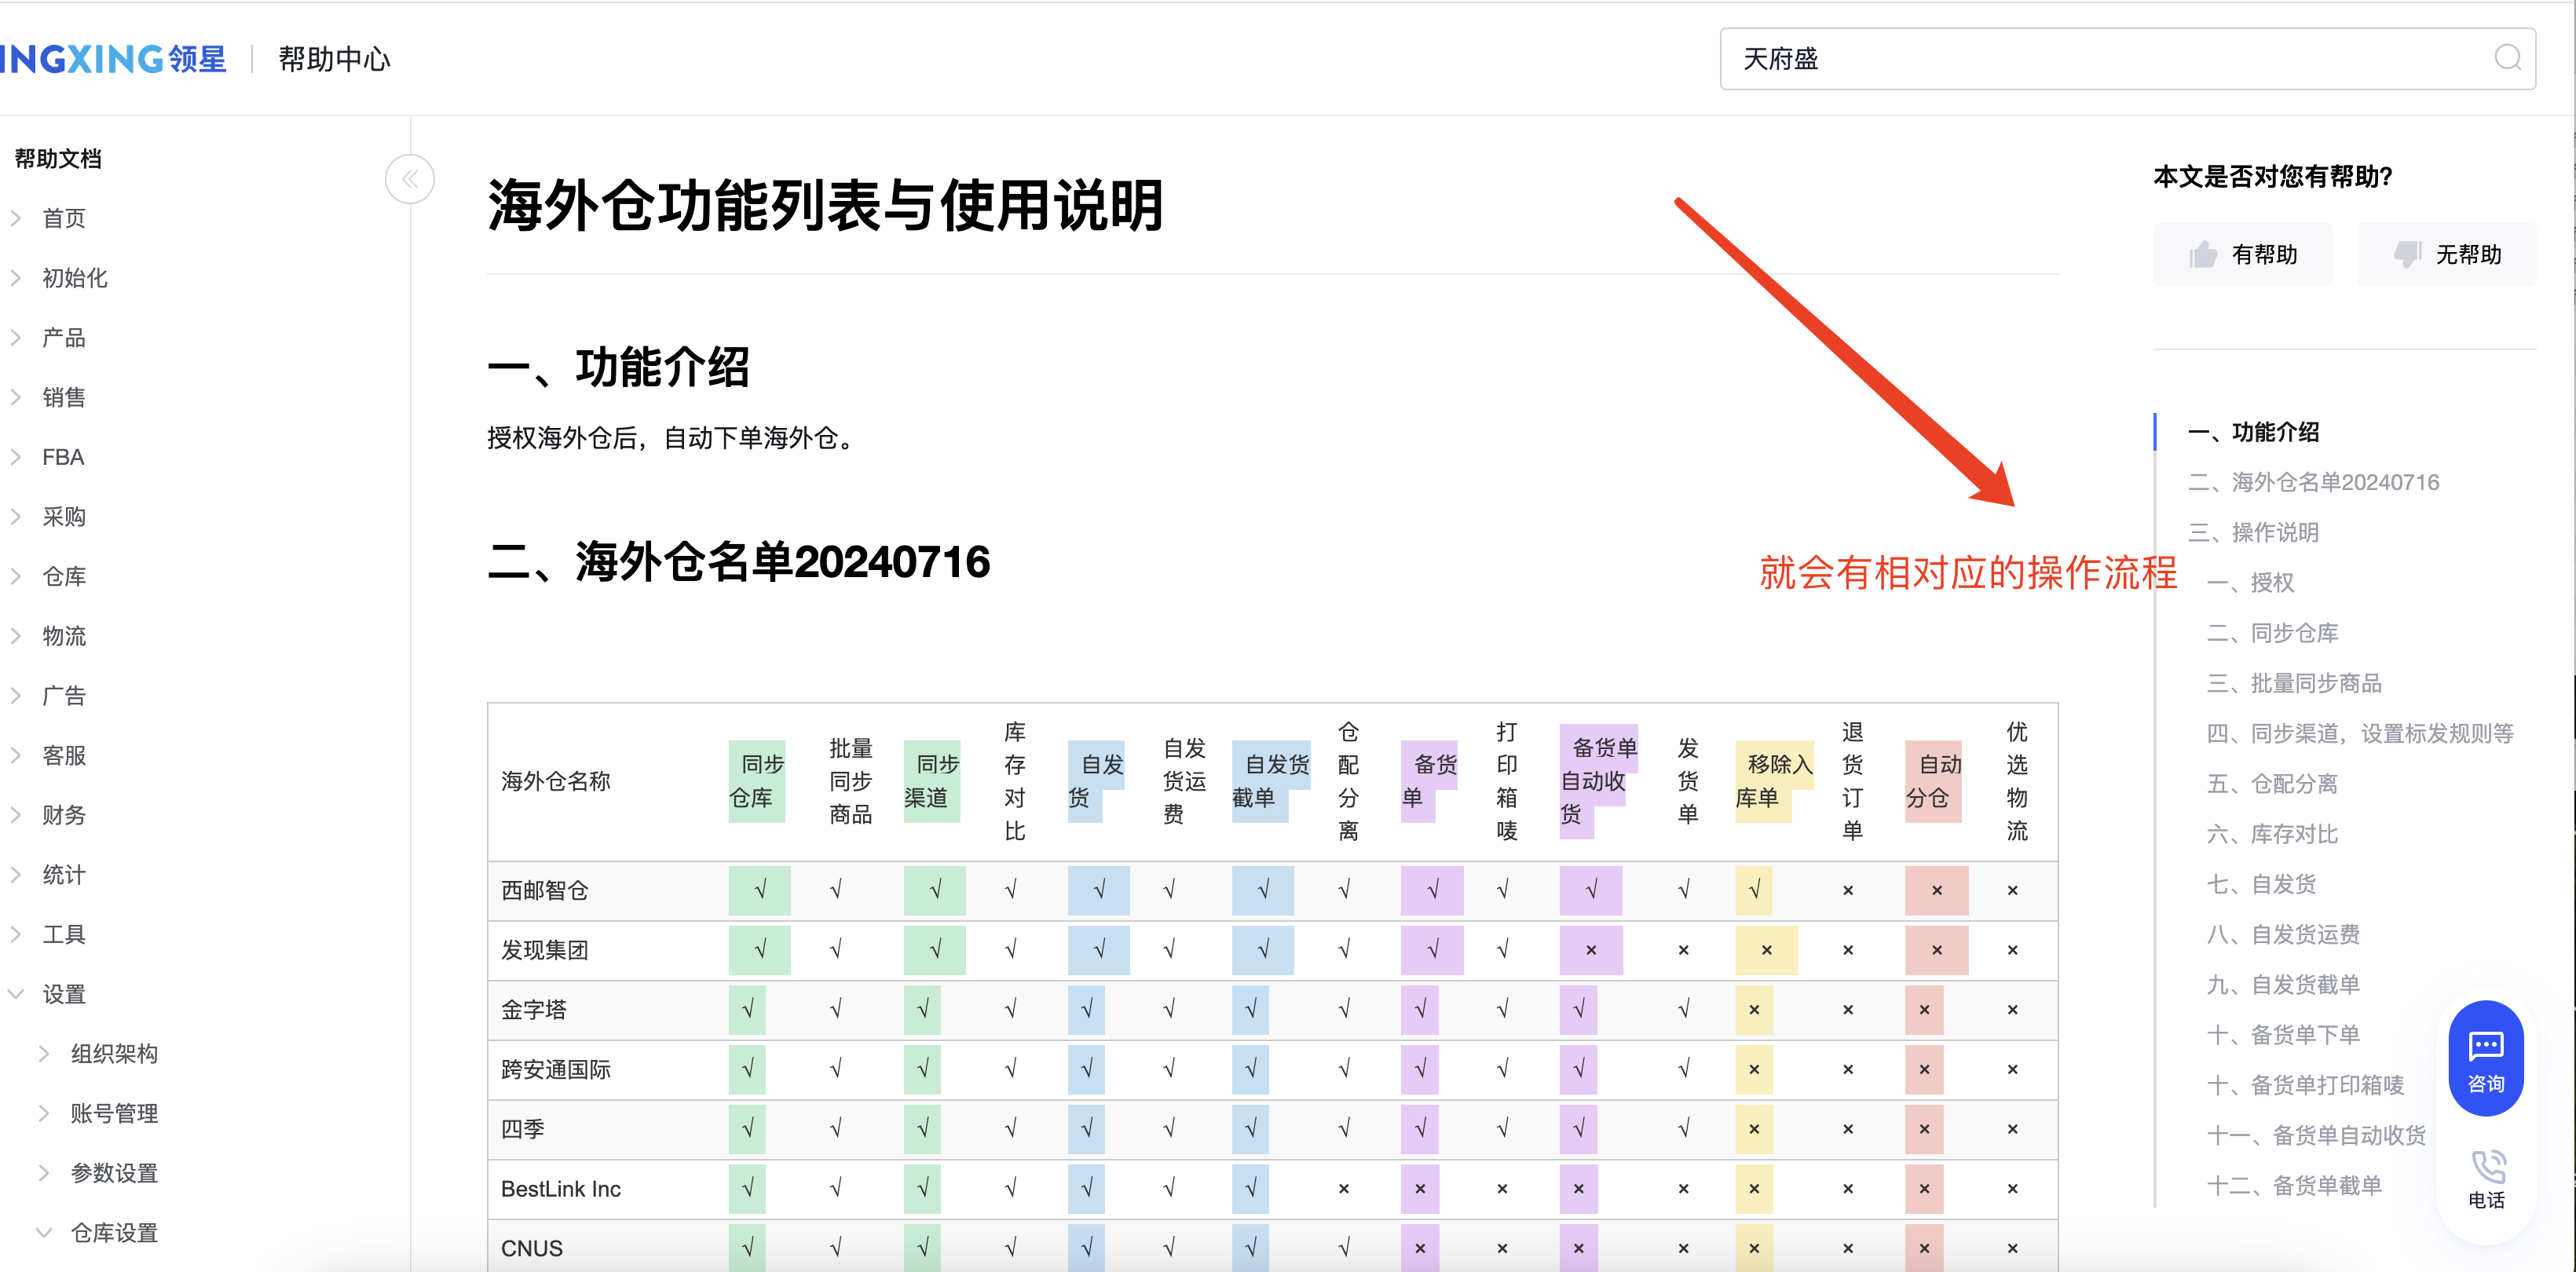Click the green 同步仓库 column header
The image size is (2576, 1272).
click(x=758, y=781)
